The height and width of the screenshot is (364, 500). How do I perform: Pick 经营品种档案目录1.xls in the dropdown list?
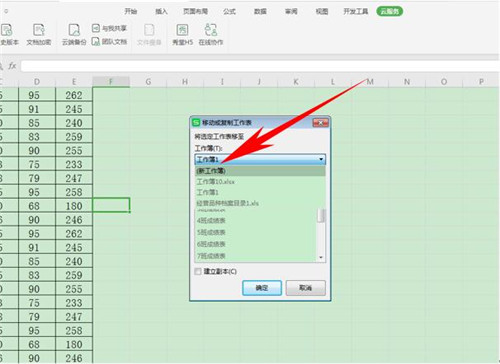[260, 203]
